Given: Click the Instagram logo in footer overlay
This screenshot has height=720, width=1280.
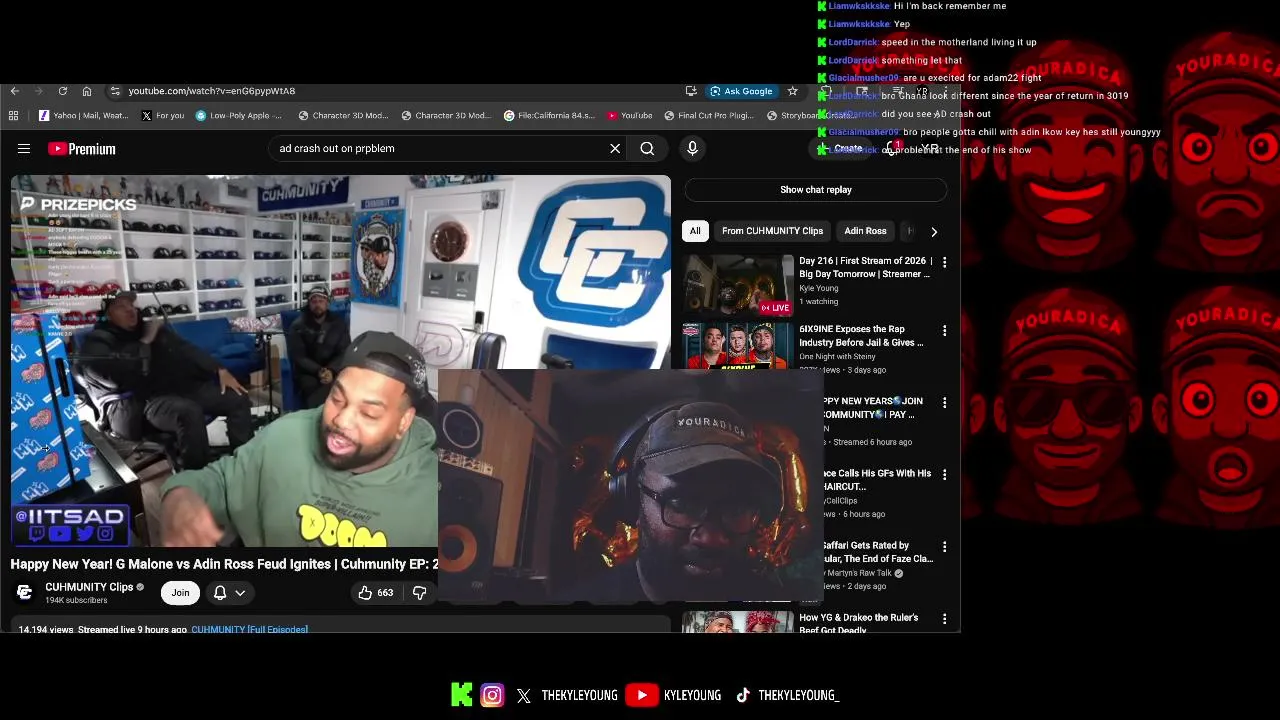Looking at the screenshot, I should [x=492, y=695].
